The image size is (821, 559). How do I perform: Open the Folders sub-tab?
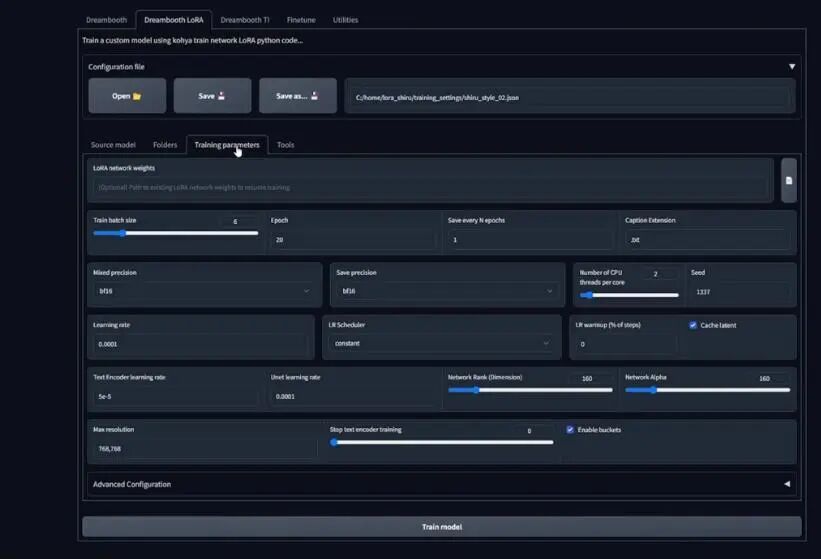tap(165, 145)
